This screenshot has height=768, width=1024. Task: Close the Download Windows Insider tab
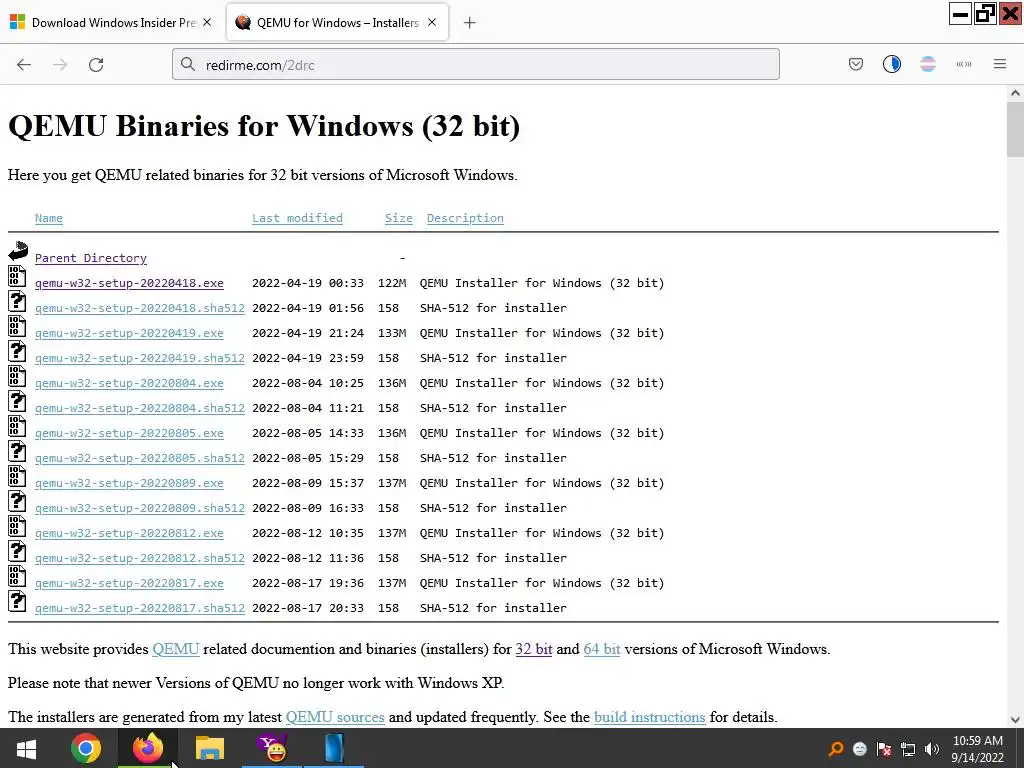click(207, 22)
